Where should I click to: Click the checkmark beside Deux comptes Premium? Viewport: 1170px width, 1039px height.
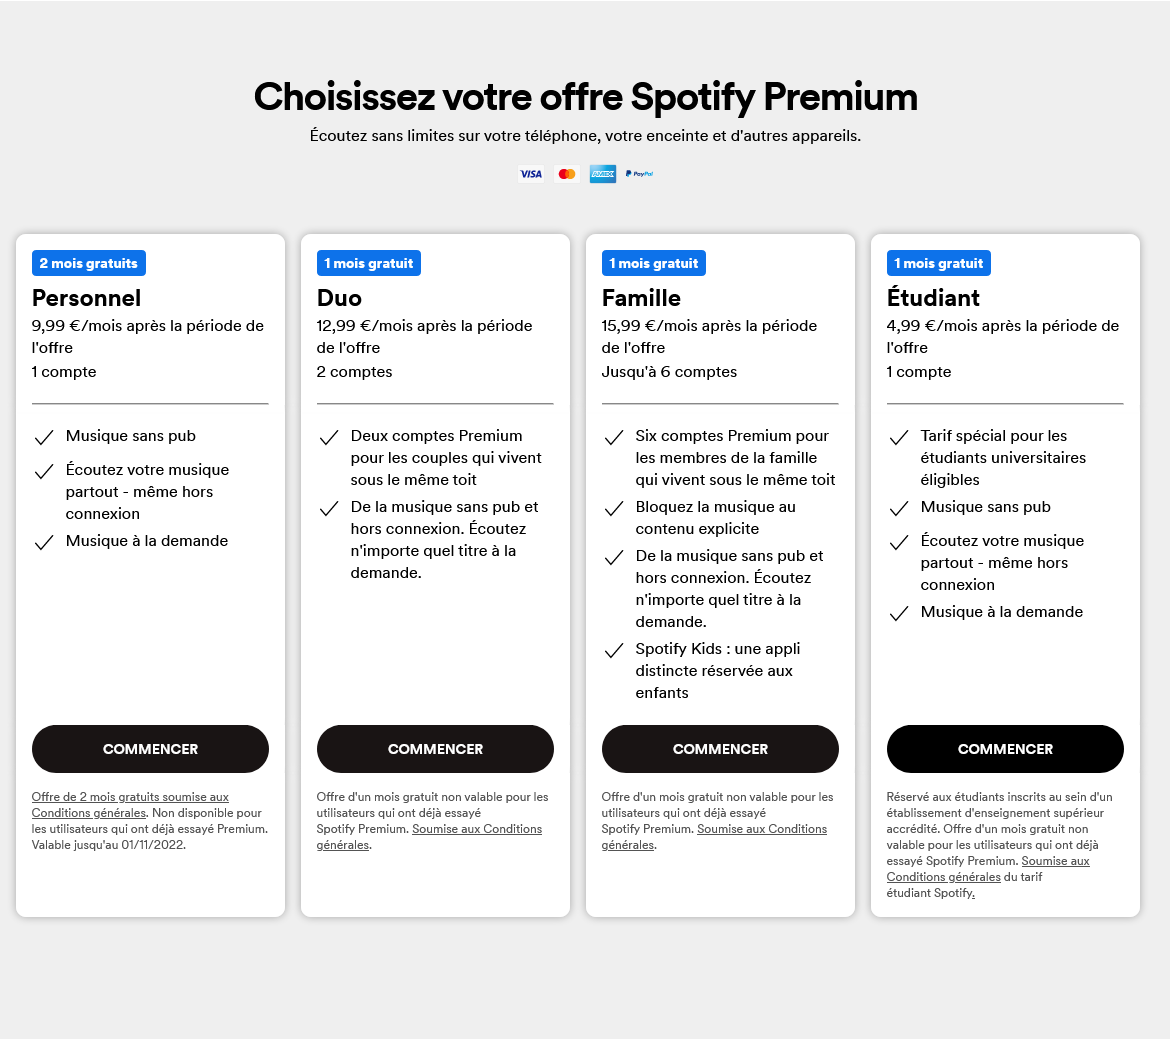[x=329, y=437]
